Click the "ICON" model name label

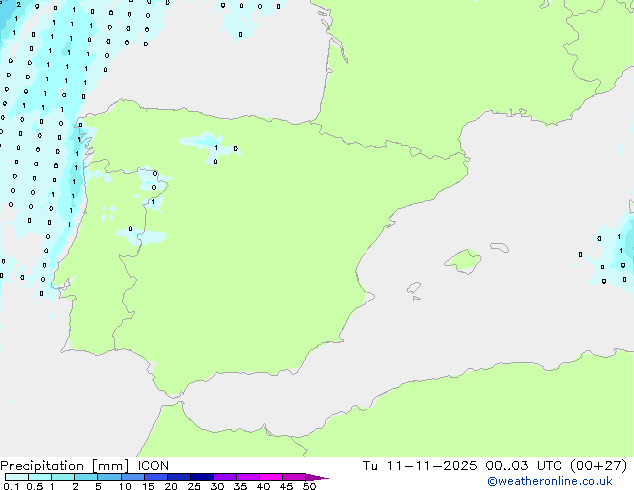153,466
